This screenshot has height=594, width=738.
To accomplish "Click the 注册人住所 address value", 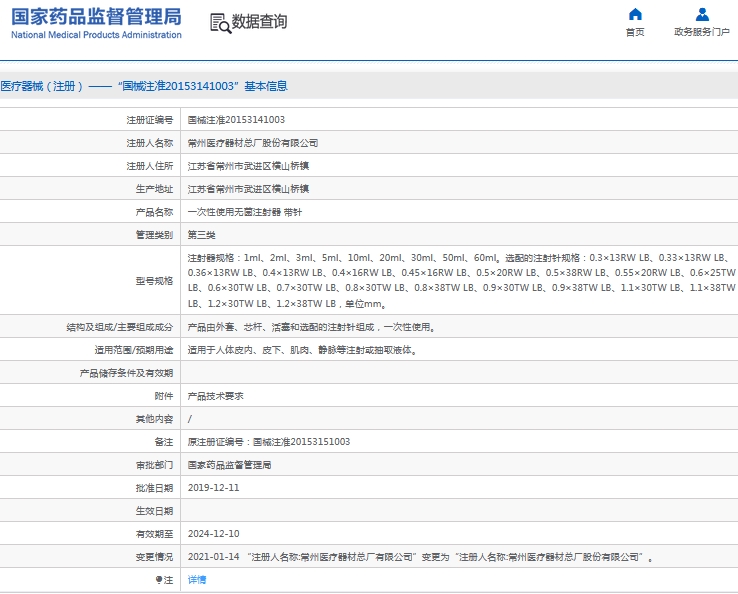I will pos(248,166).
